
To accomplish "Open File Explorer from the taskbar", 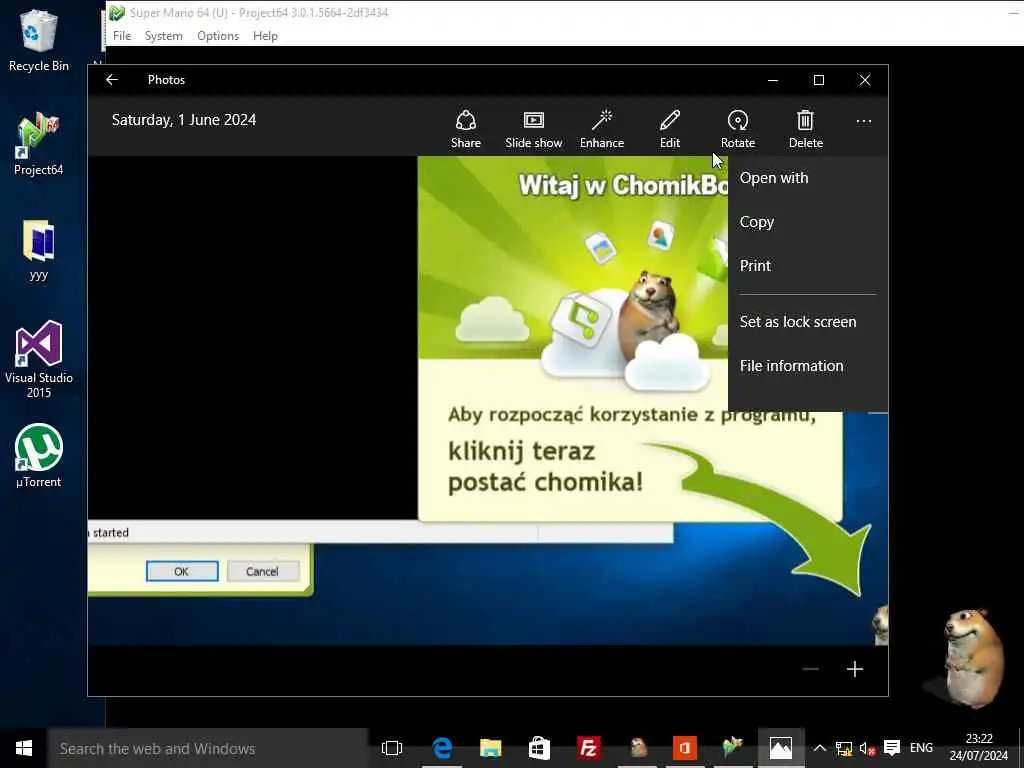I will point(490,748).
